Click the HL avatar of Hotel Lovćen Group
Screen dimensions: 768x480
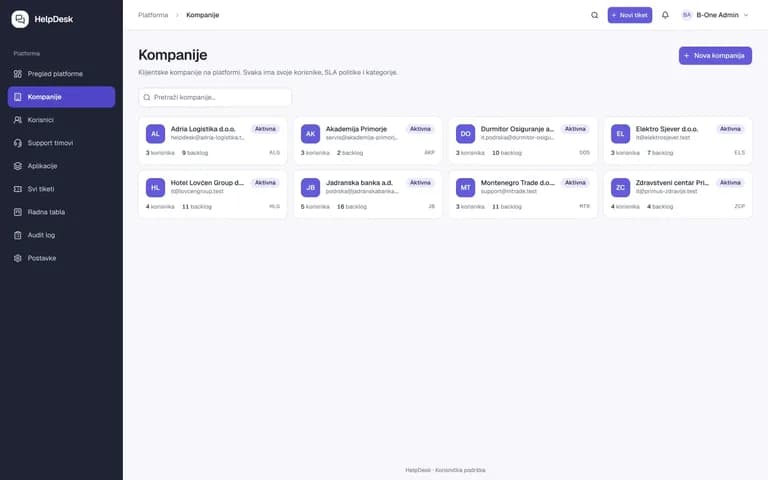[x=155, y=188]
